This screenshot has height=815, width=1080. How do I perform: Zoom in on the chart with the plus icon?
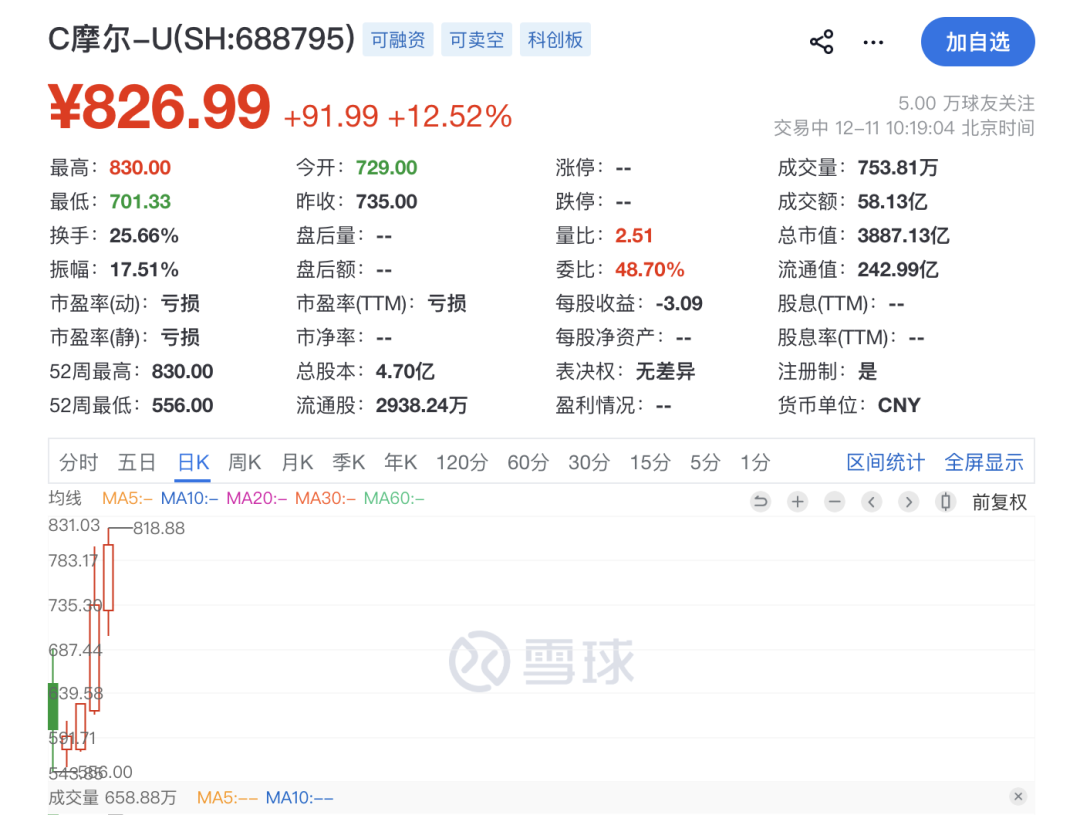[x=797, y=502]
